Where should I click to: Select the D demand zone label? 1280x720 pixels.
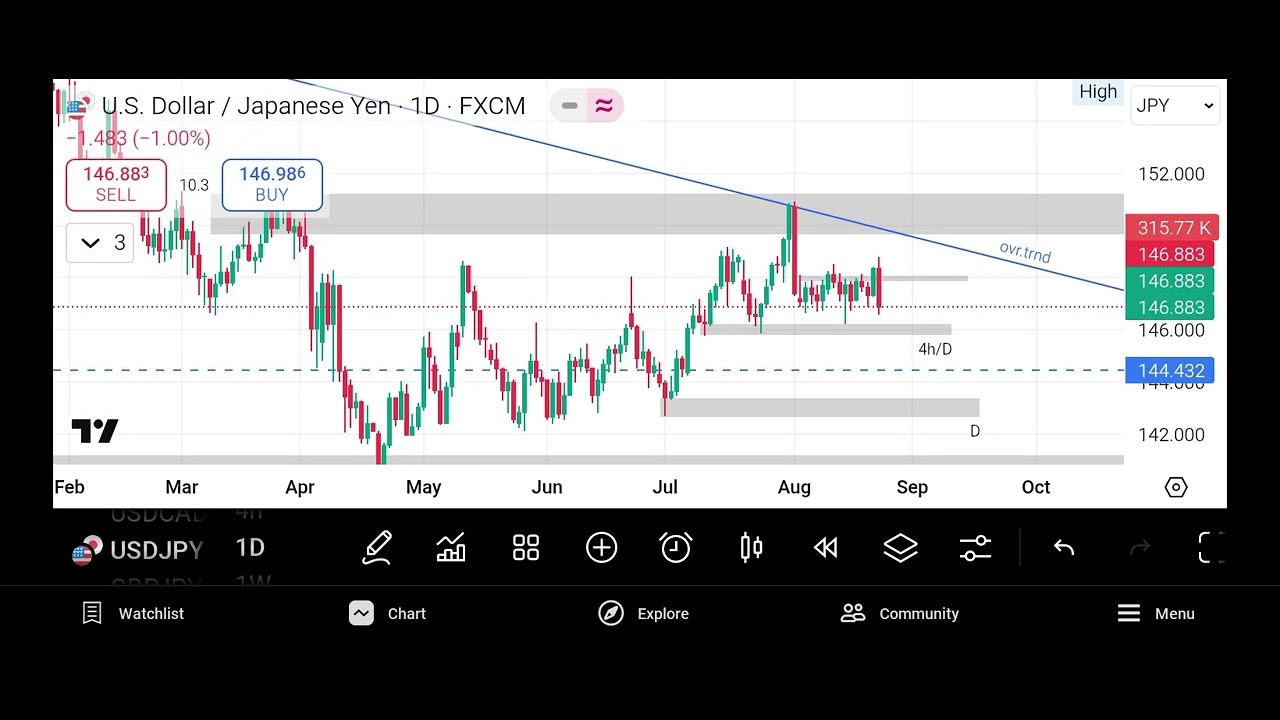coord(975,431)
